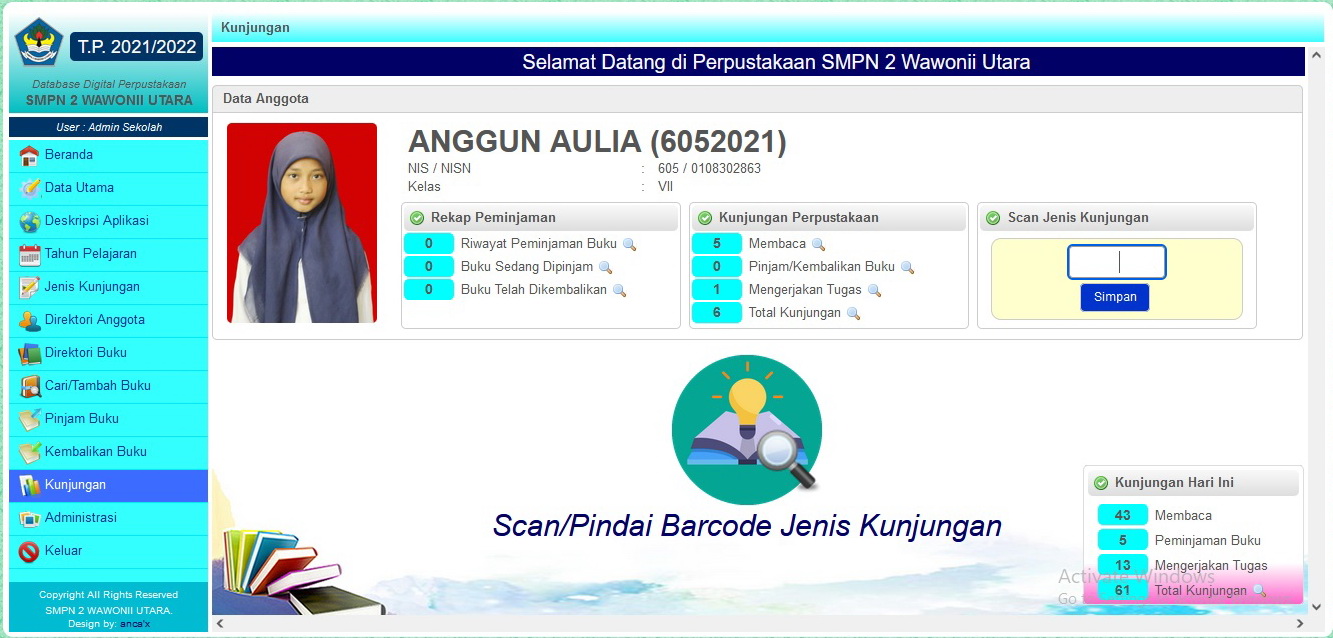
Task: Click the member photo of Anggun Aulia
Action: 302,223
